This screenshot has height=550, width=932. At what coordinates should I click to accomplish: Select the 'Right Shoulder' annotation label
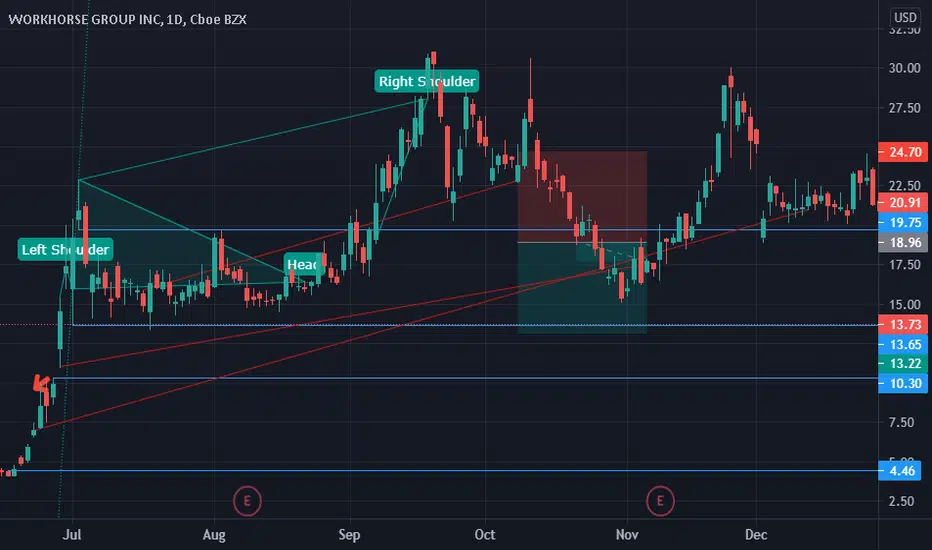coord(427,81)
